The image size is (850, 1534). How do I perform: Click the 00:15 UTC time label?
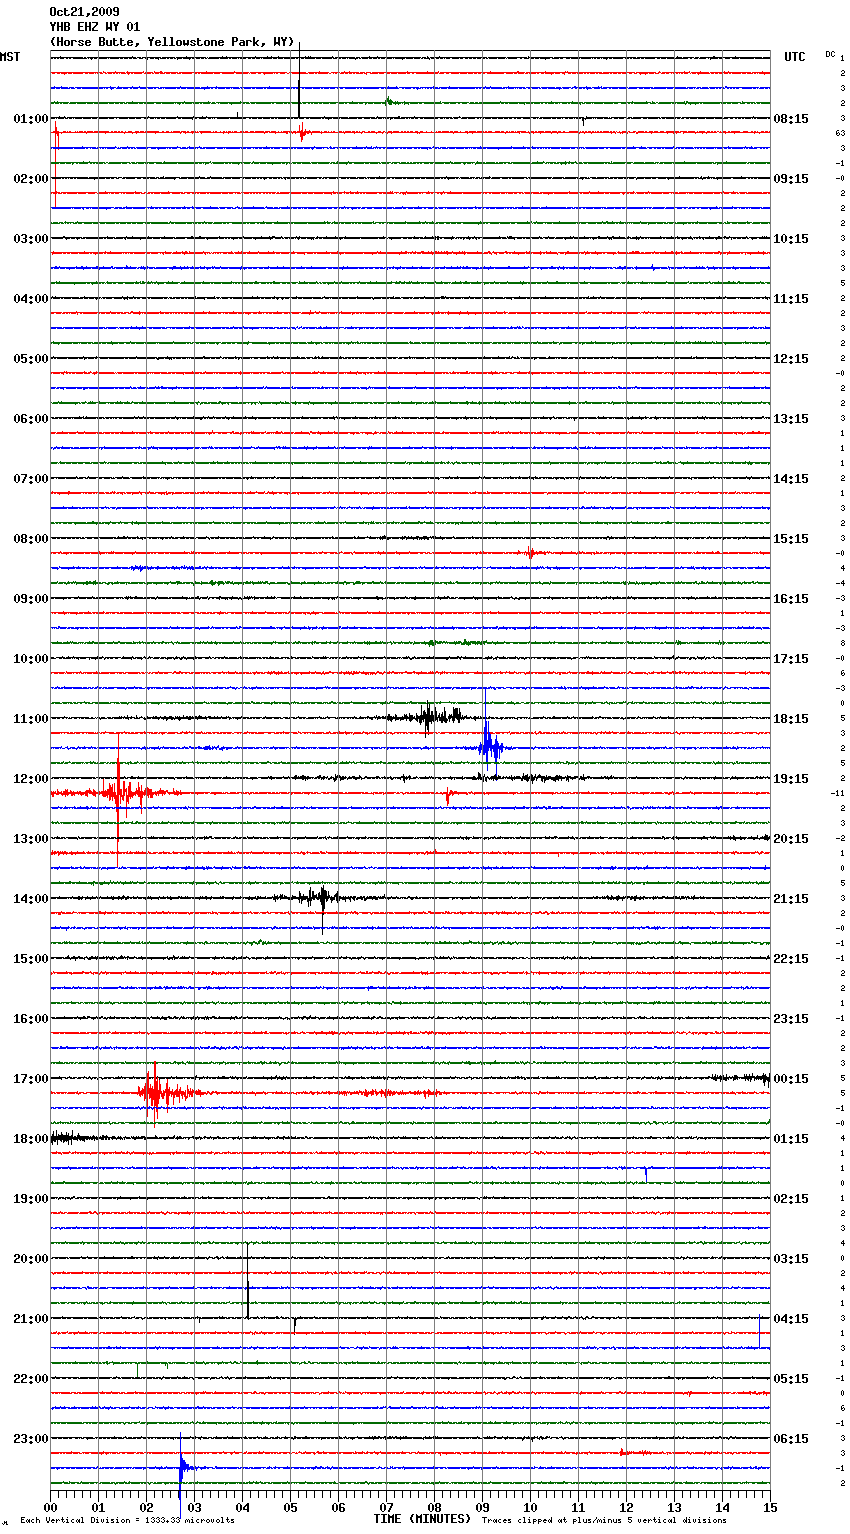[791, 1079]
